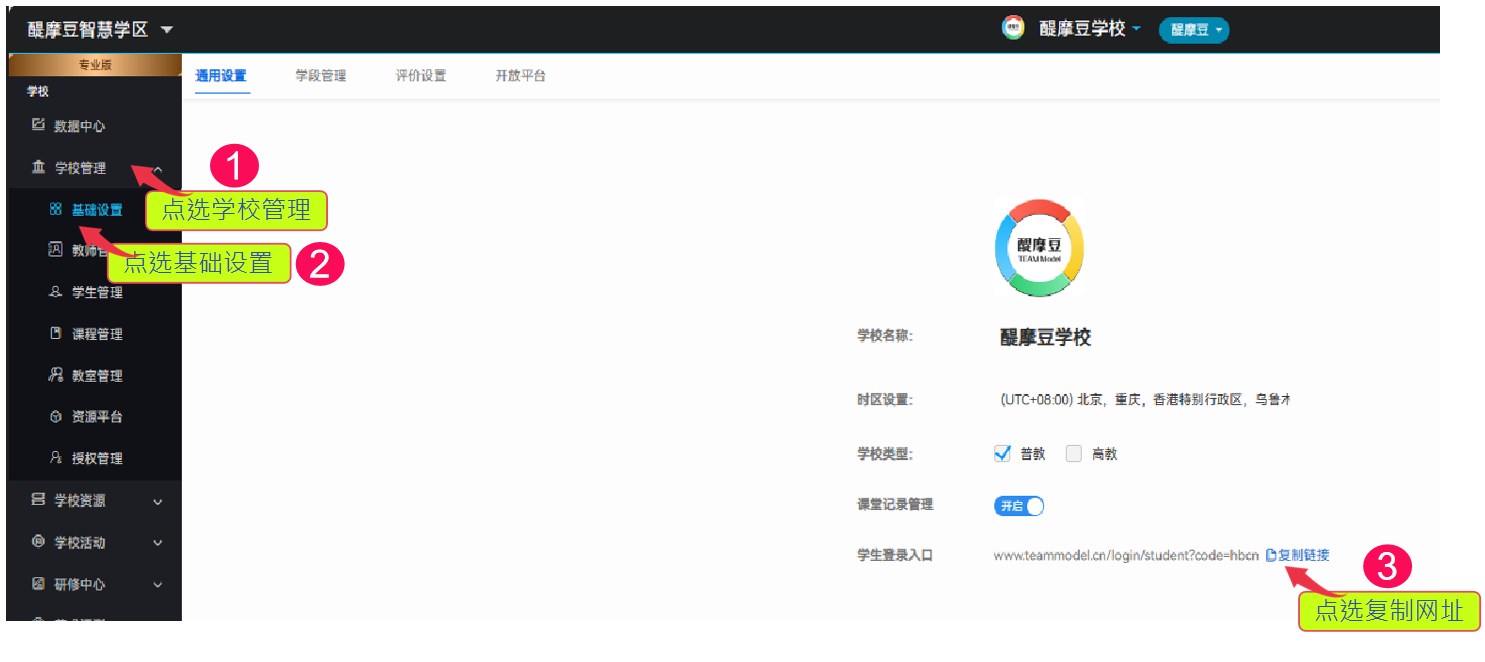Image resolution: width=1485 pixels, height=662 pixels.
Task: Open 教师管理 via its sidebar icon
Action: (x=55, y=250)
